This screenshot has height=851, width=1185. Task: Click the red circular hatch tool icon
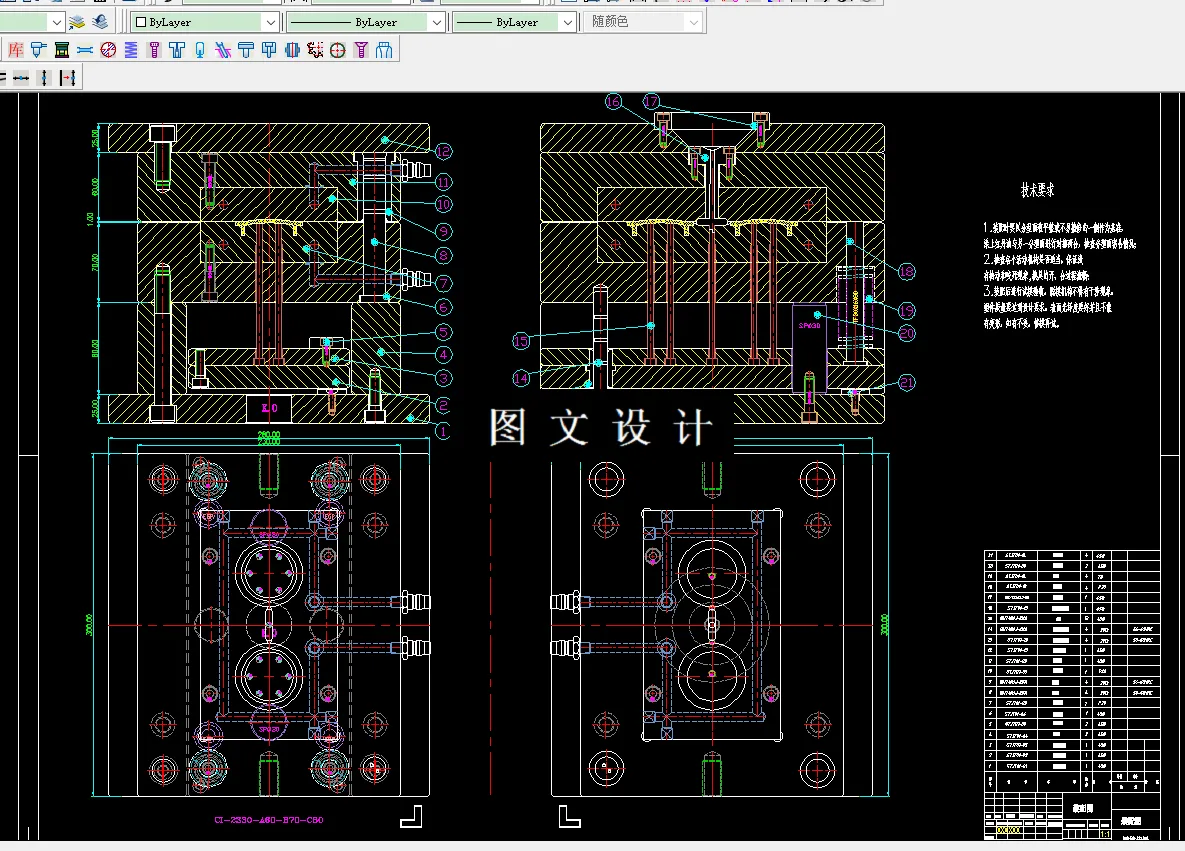click(x=108, y=49)
